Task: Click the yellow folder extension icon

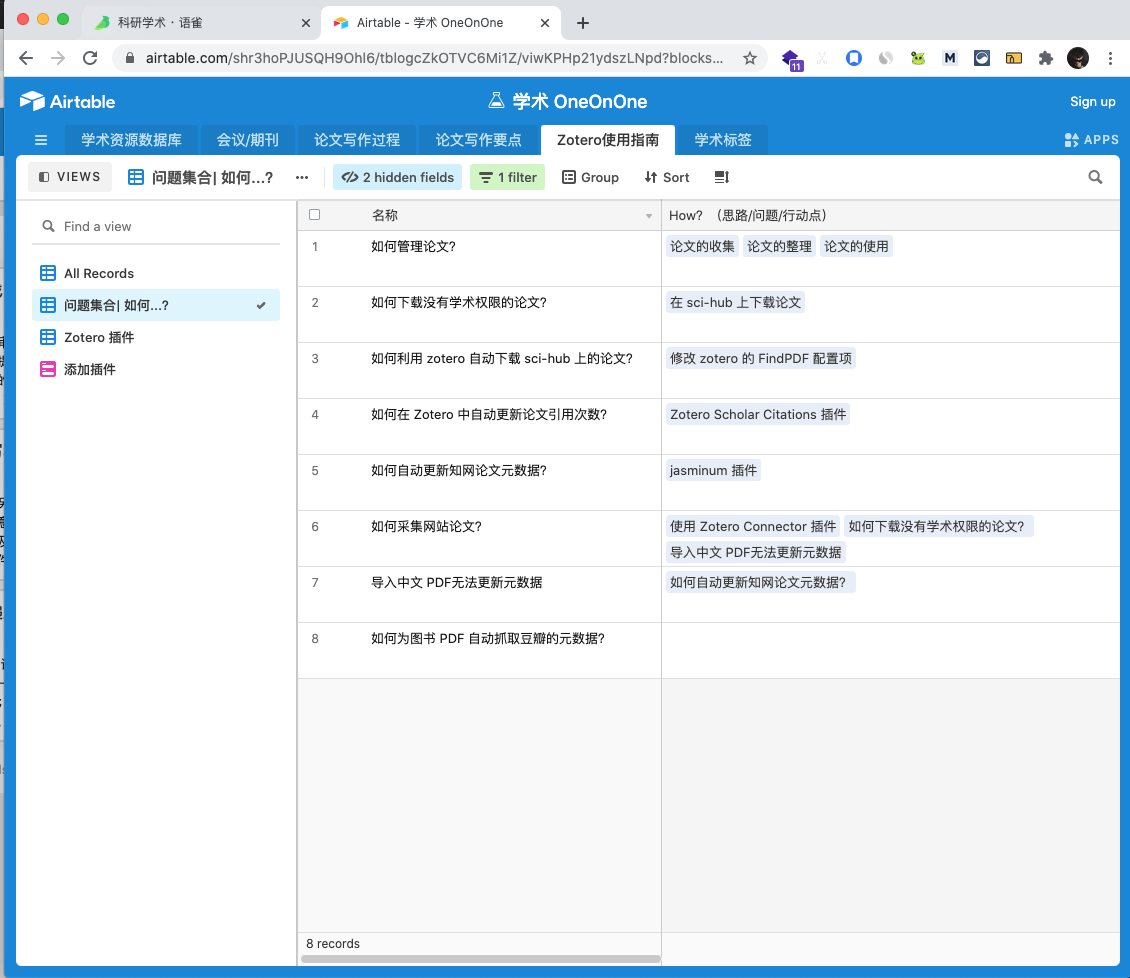Action: tap(1014, 58)
